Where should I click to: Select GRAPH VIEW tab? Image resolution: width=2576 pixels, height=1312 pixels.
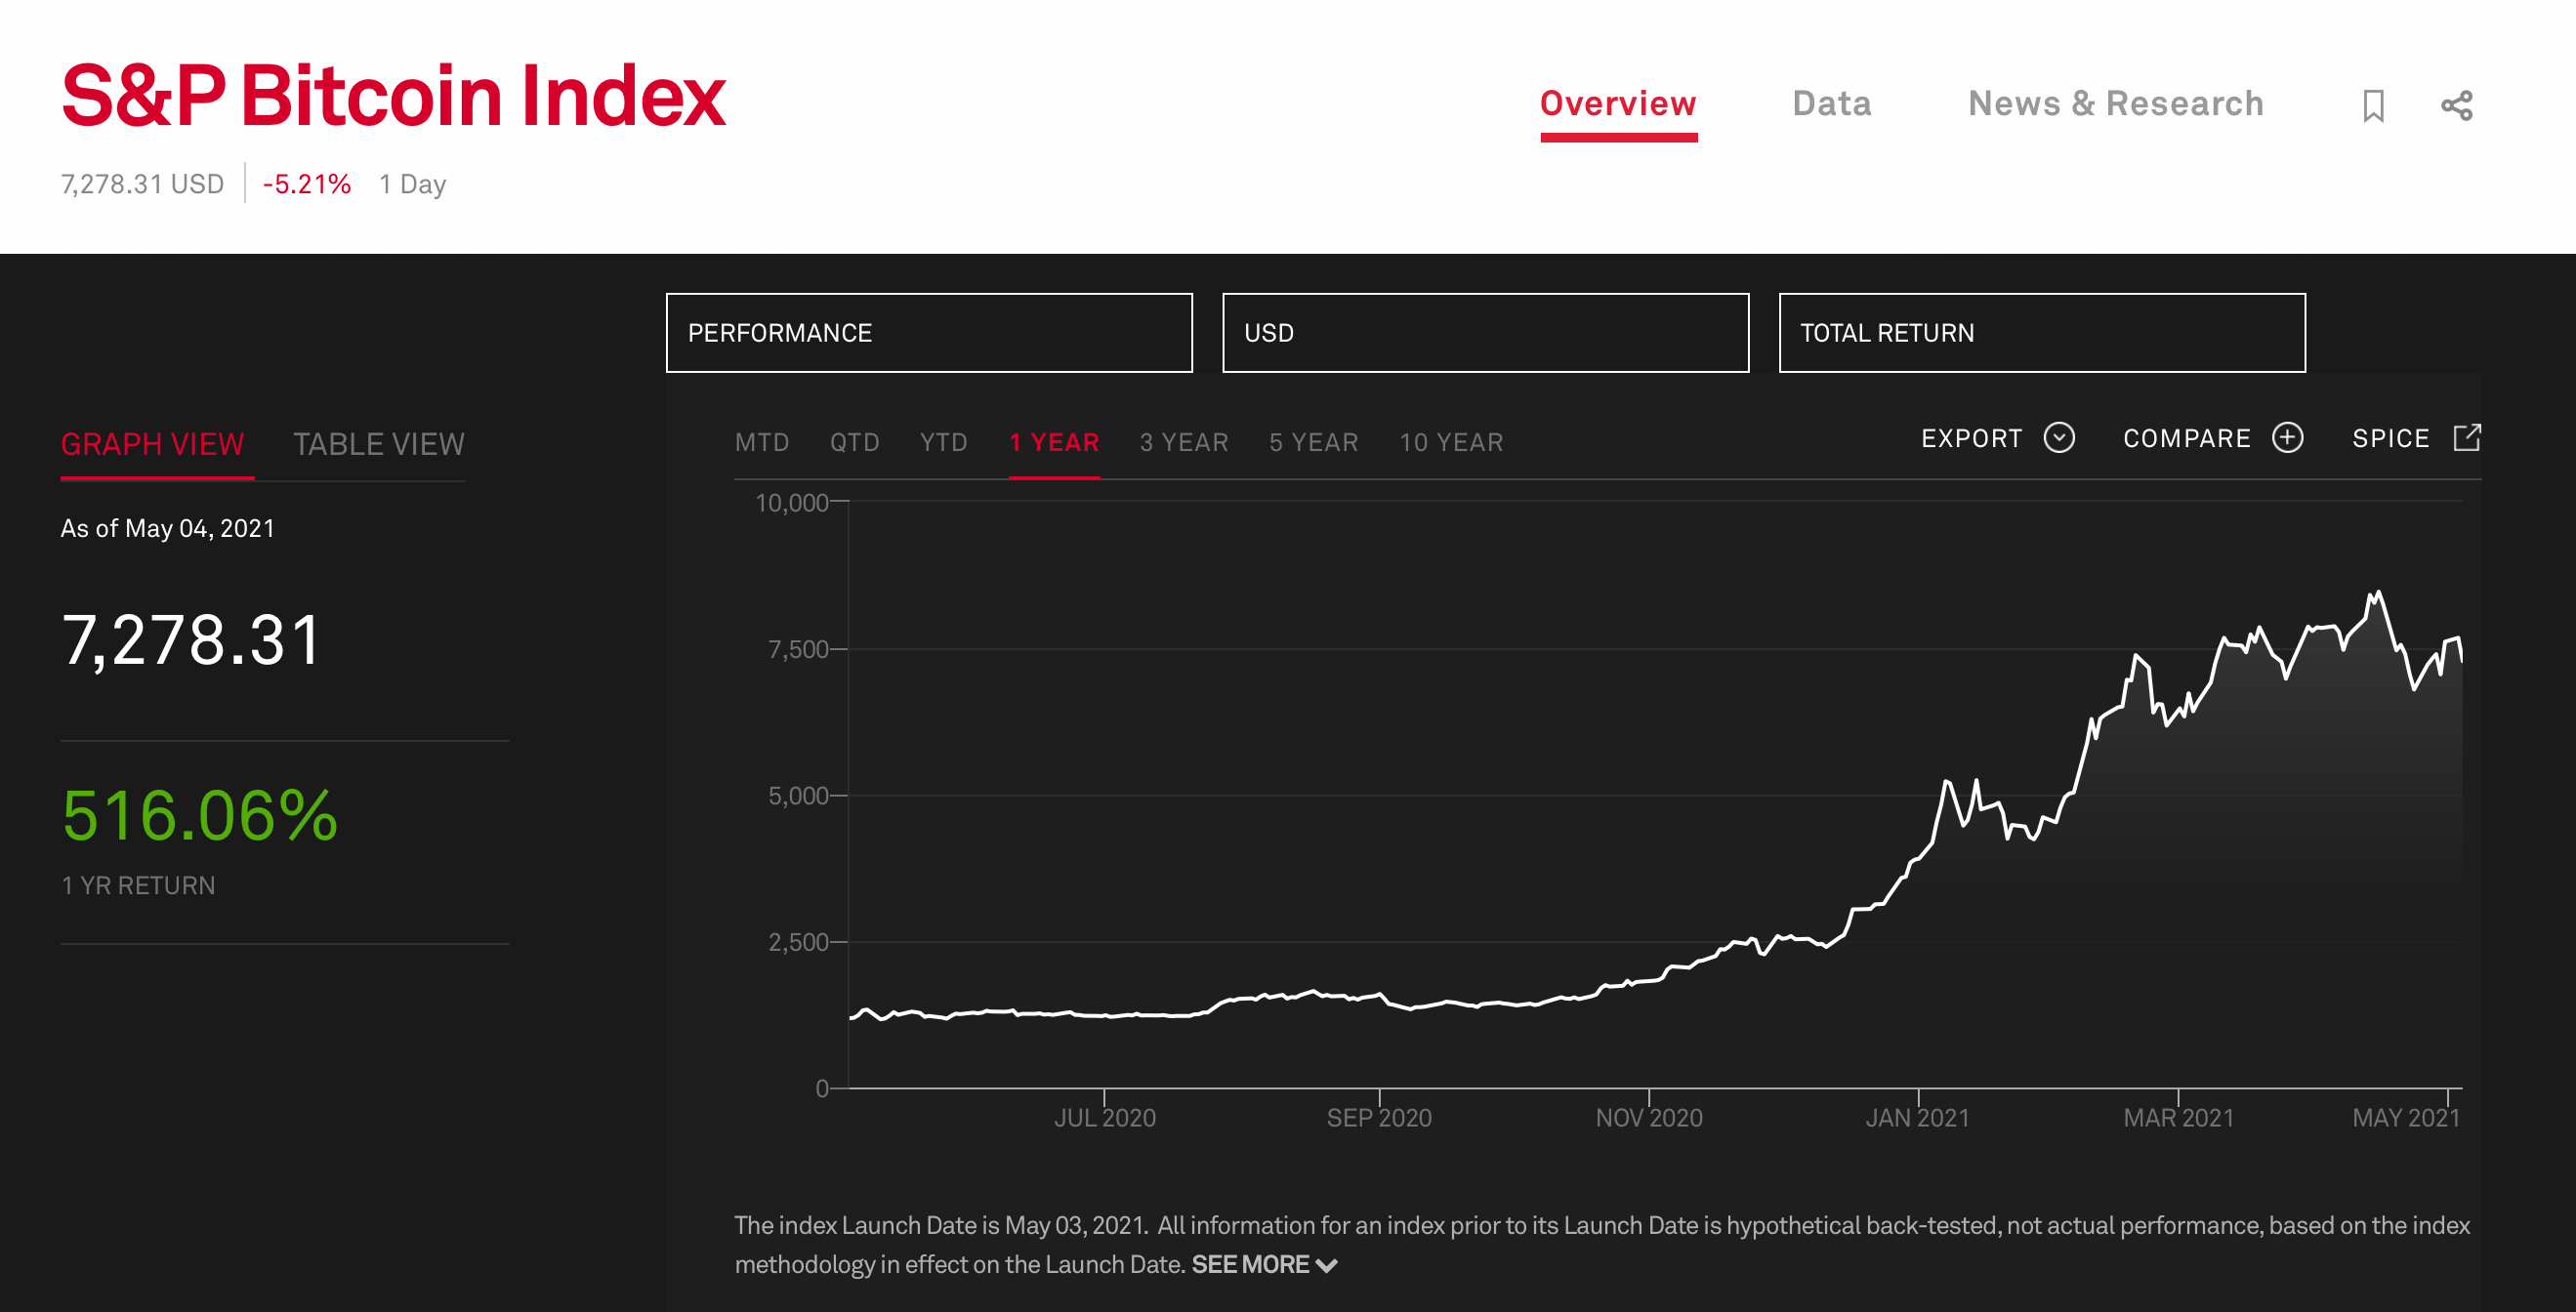pyautogui.click(x=152, y=444)
